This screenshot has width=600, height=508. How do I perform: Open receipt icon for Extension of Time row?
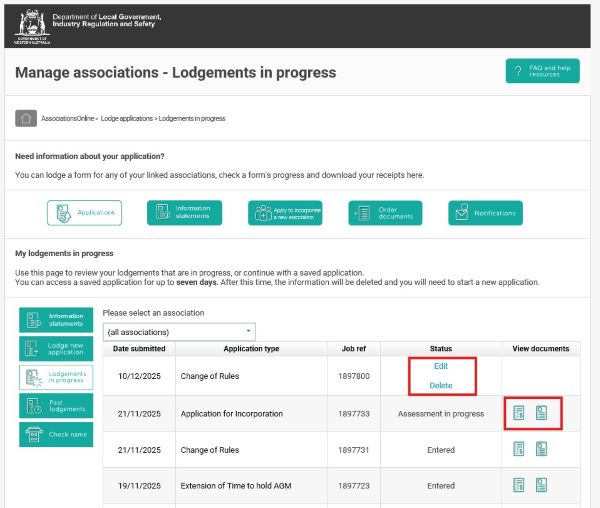[518, 485]
